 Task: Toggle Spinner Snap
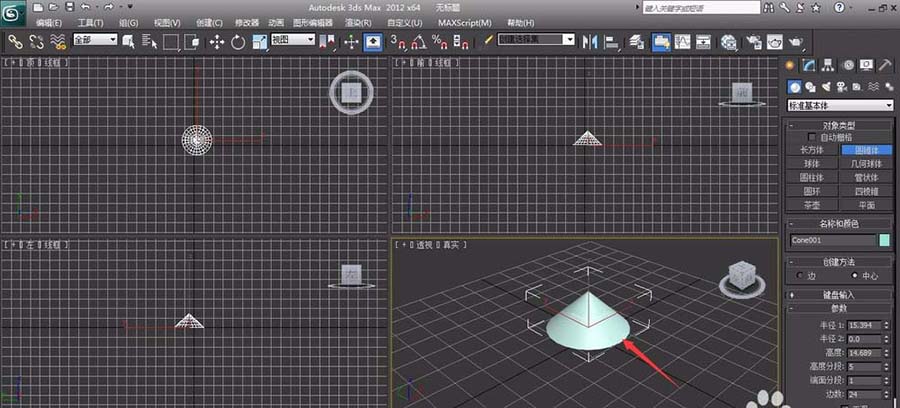461,42
